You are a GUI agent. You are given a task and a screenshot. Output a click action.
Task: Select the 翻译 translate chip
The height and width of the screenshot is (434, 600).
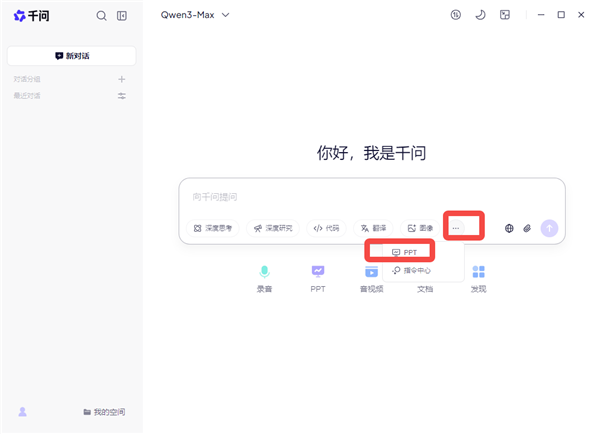pos(373,228)
